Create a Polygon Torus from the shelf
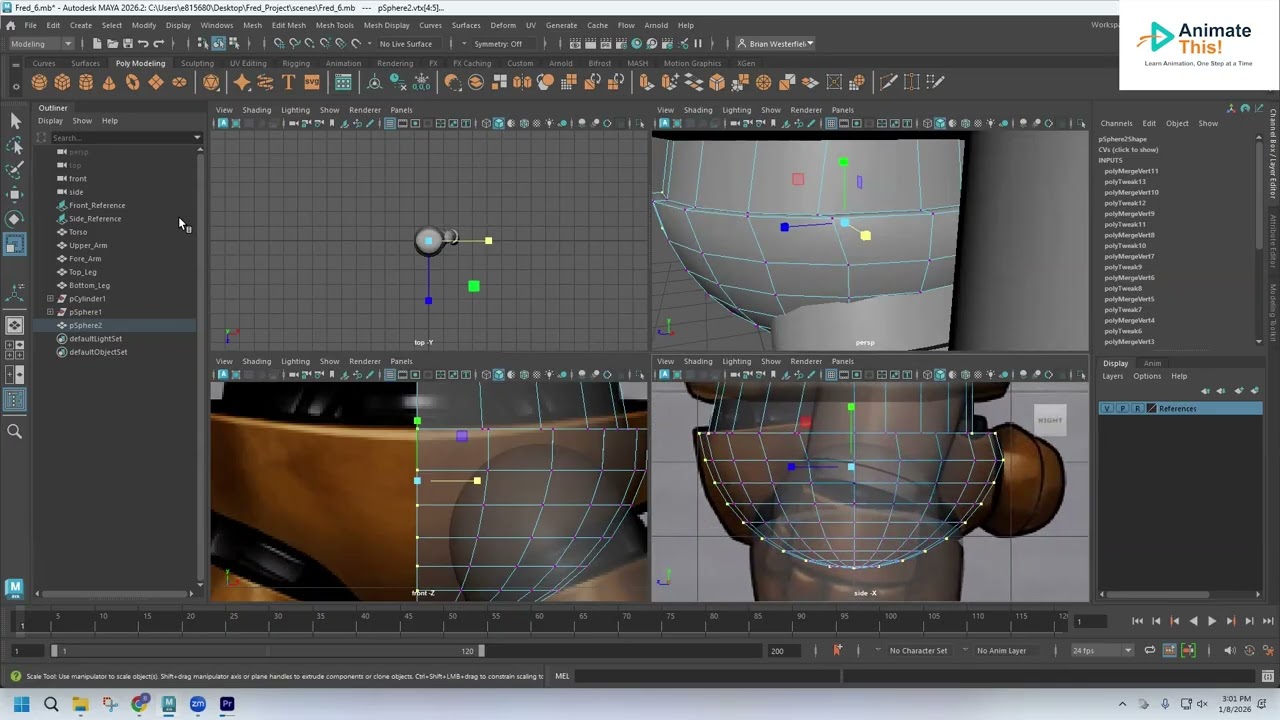 [x=132, y=82]
